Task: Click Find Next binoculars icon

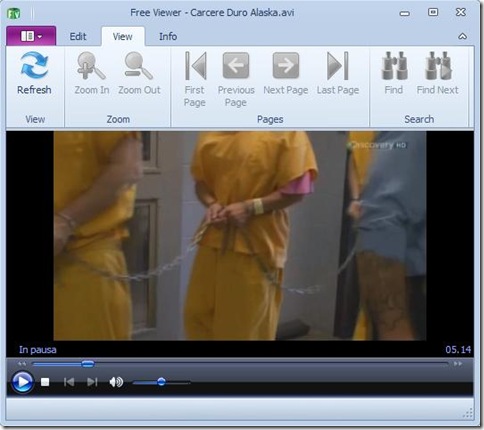Action: pyautogui.click(x=438, y=66)
